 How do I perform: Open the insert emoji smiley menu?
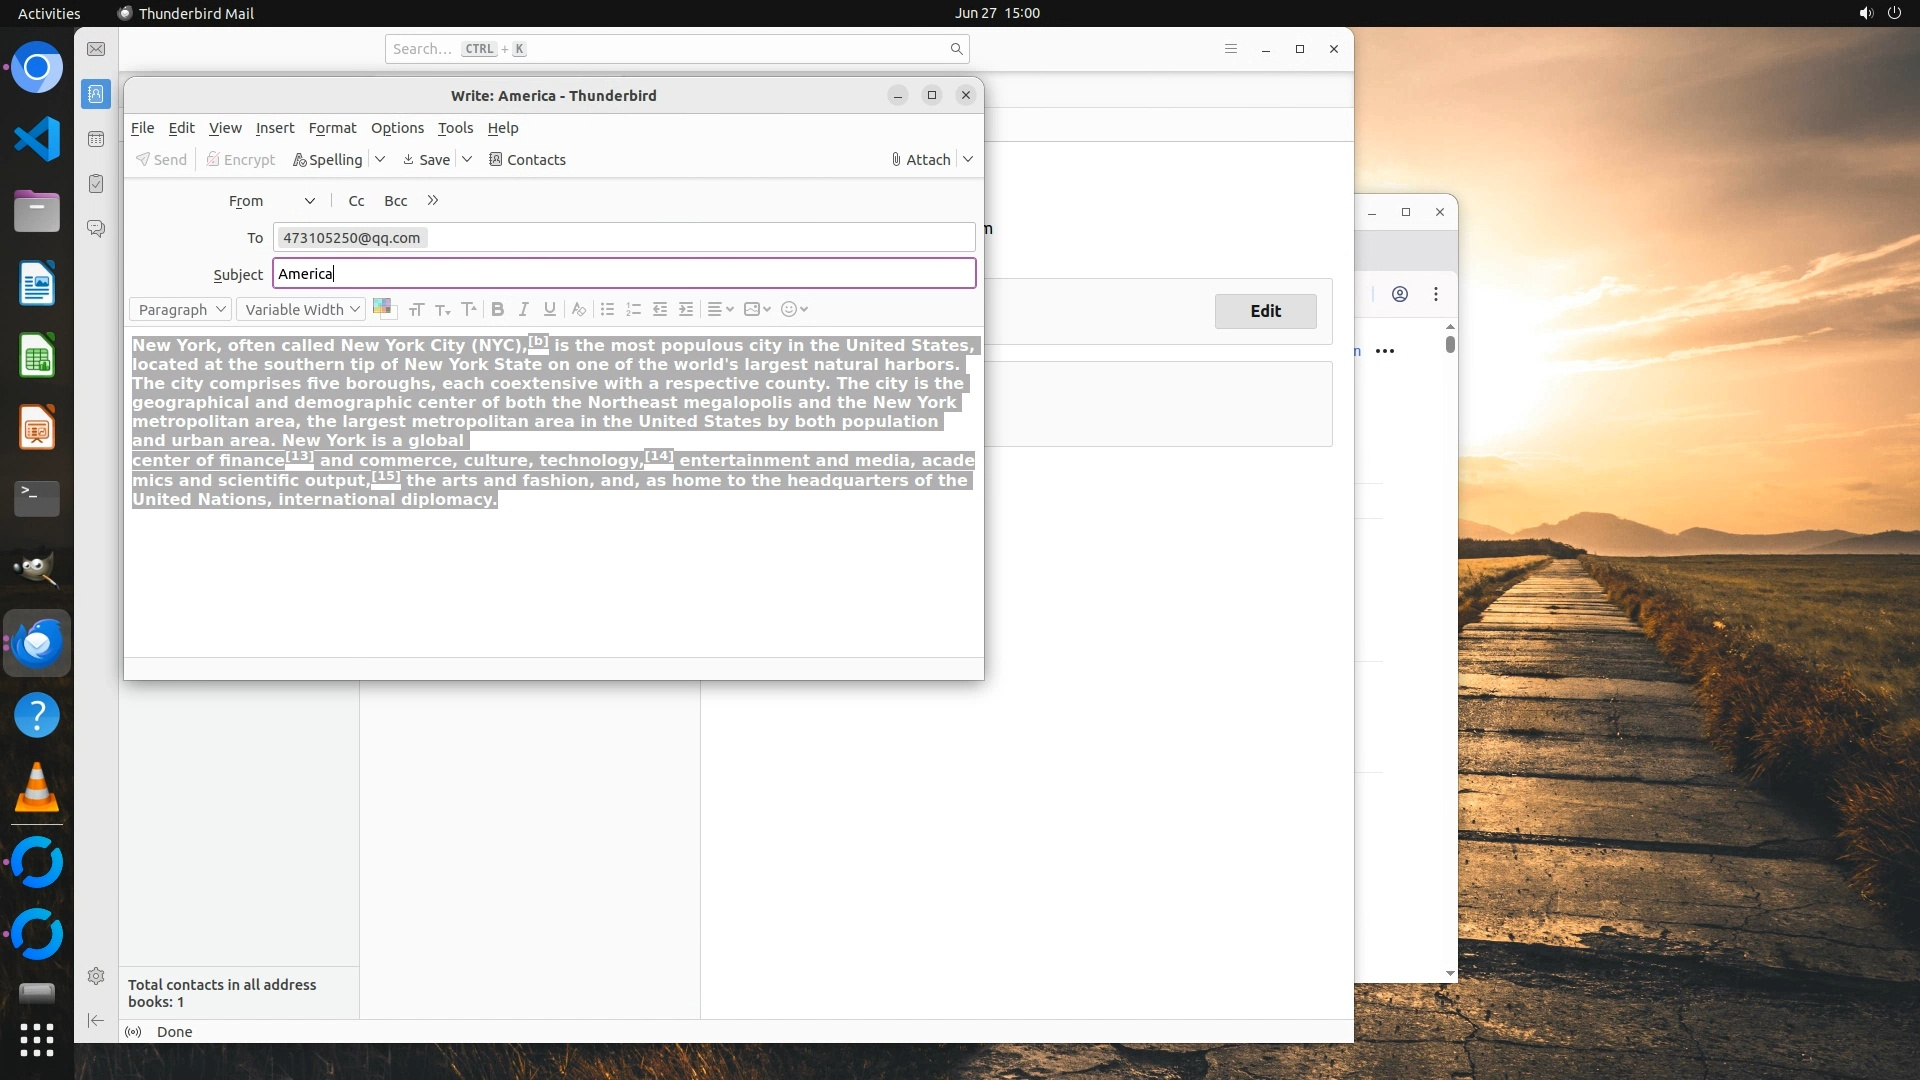[794, 309]
